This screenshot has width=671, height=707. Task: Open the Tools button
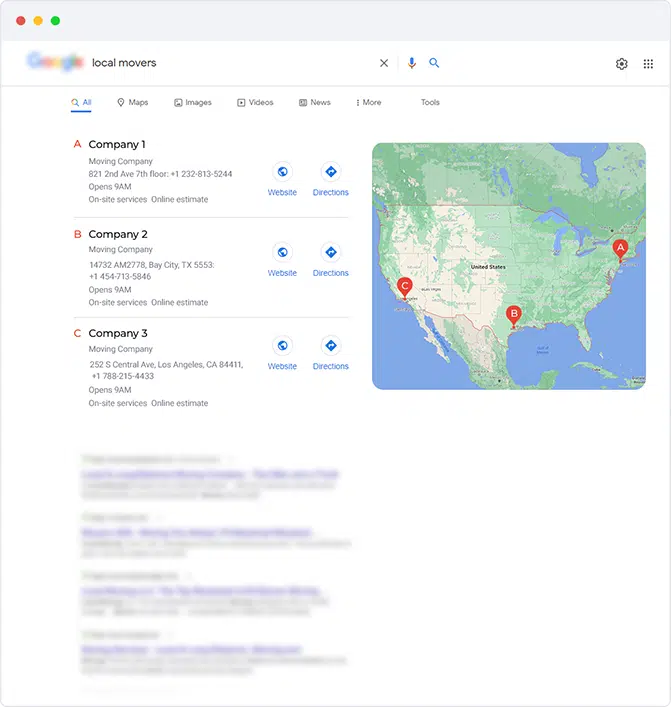[x=430, y=103]
